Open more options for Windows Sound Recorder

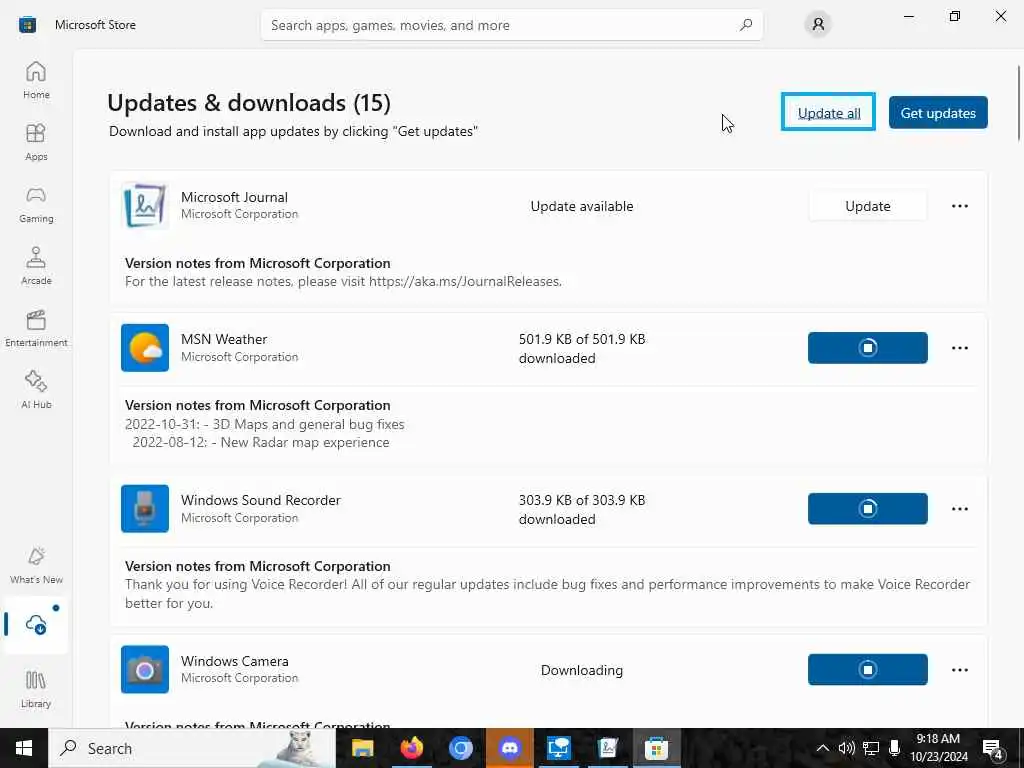959,509
